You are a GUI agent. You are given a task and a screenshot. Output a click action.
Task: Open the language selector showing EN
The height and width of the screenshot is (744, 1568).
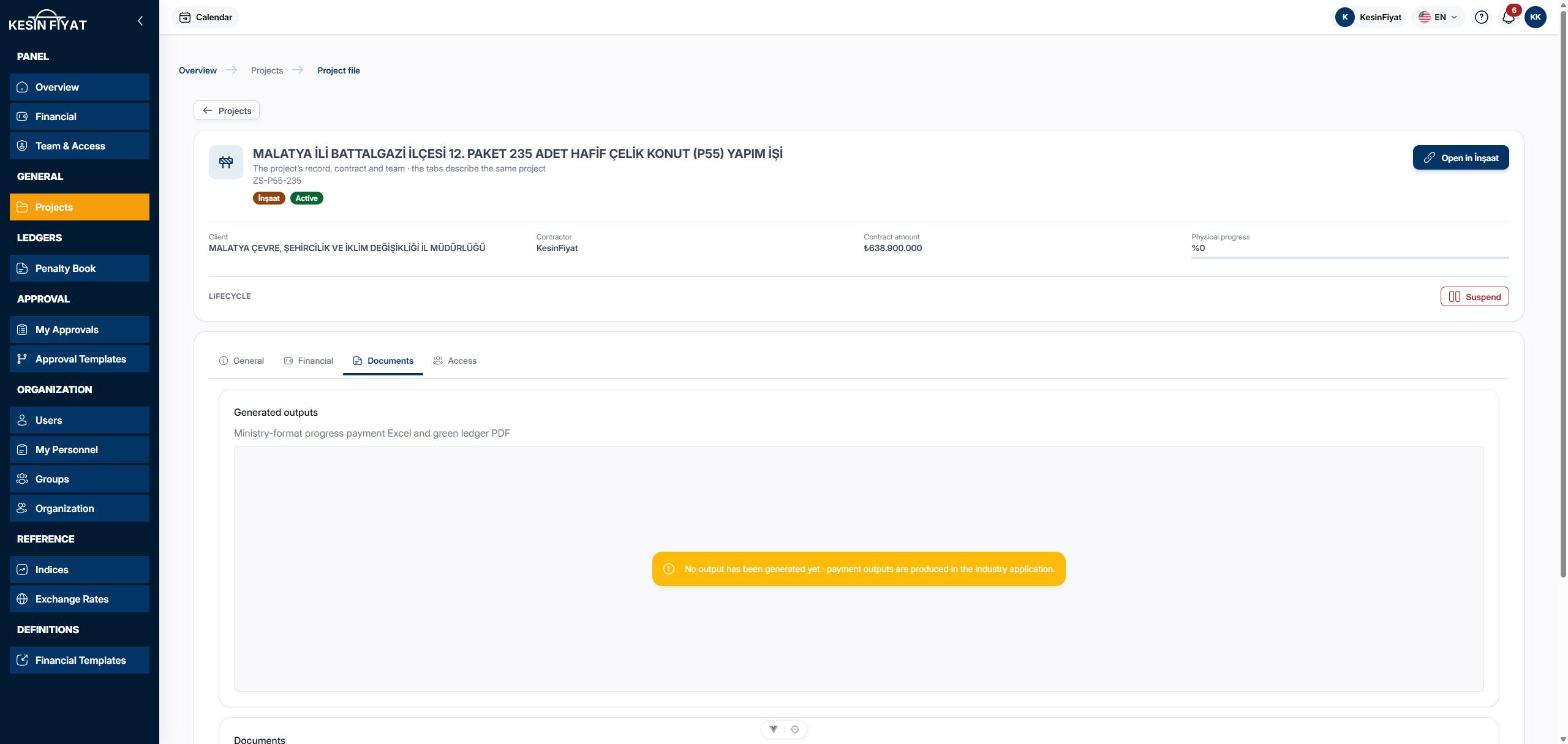point(1438,17)
